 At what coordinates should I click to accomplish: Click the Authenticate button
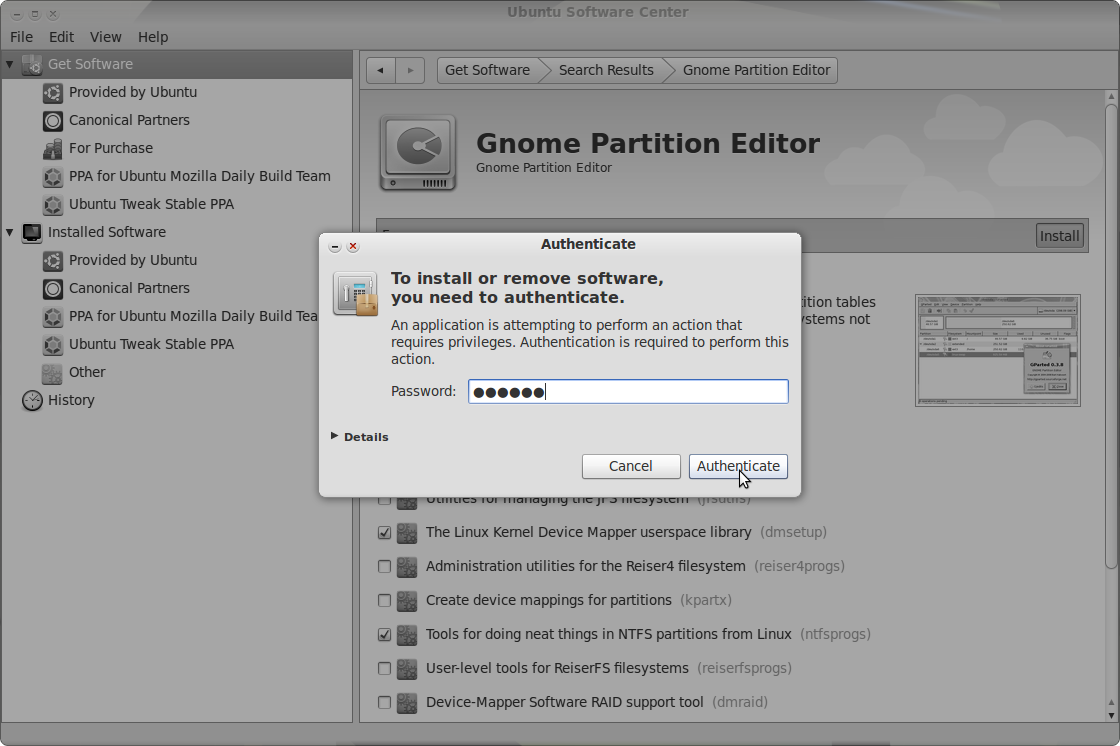click(x=739, y=467)
